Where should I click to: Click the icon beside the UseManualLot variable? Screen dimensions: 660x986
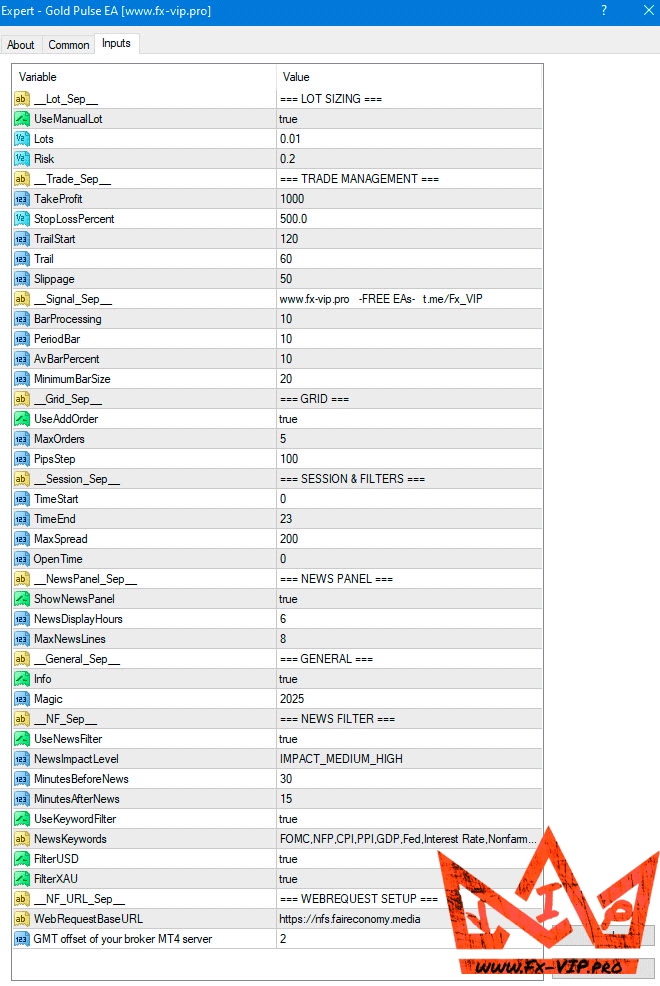click(x=21, y=119)
